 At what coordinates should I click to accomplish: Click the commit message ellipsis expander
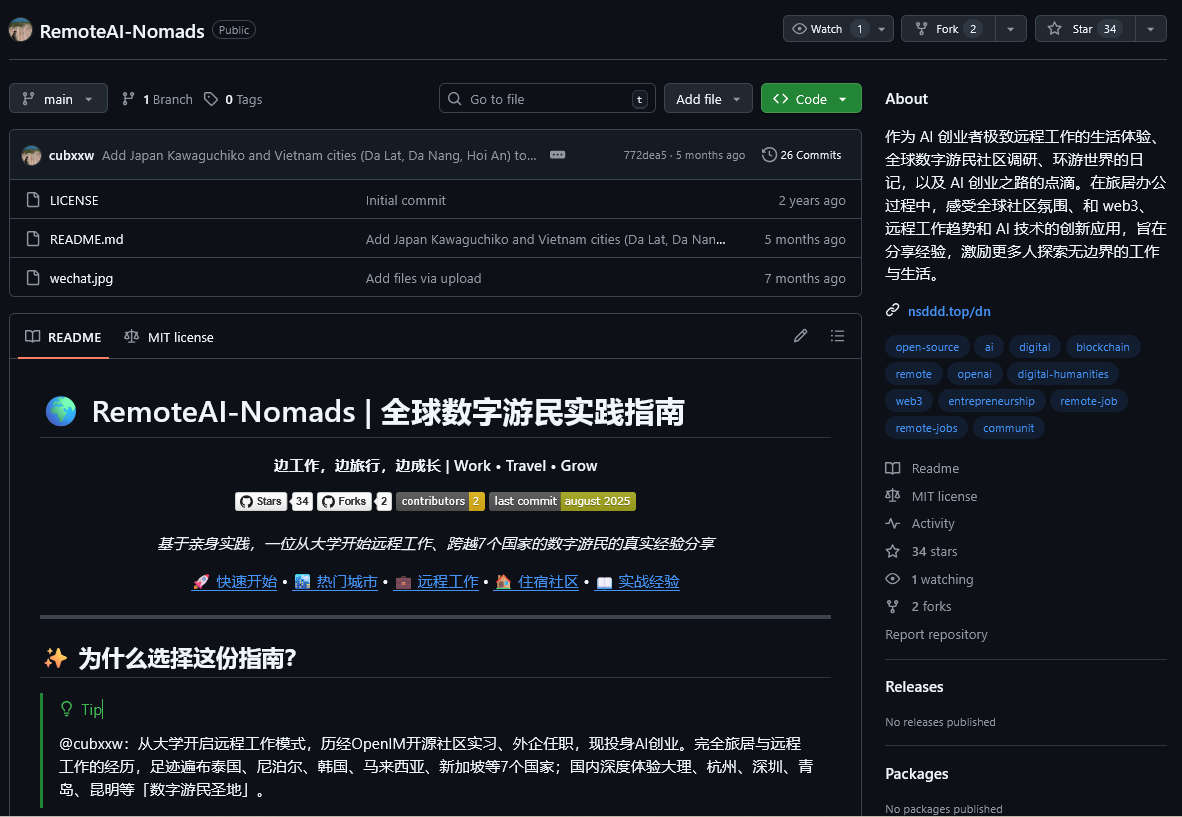pyautogui.click(x=558, y=155)
